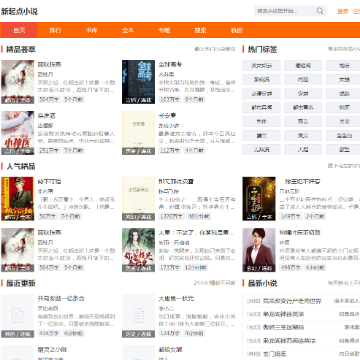Viewport: 360px width, 360px height.
Task: Open the placeholder cover for 大唐第一状元
Action: [138, 316]
